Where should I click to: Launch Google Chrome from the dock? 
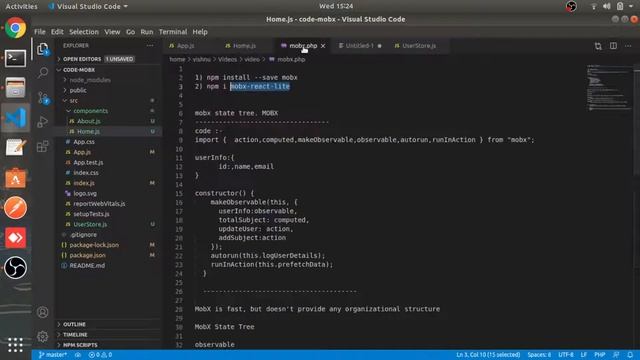[16, 28]
